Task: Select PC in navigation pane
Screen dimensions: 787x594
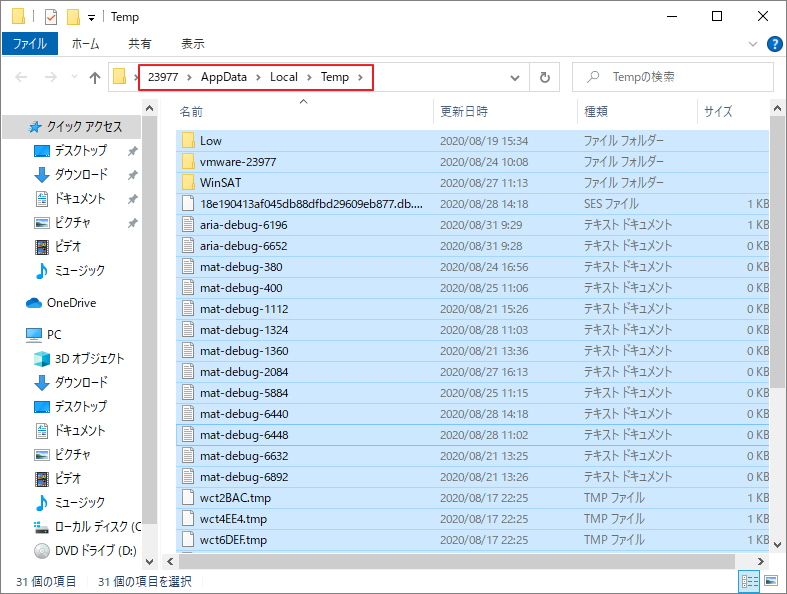Action: point(54,334)
